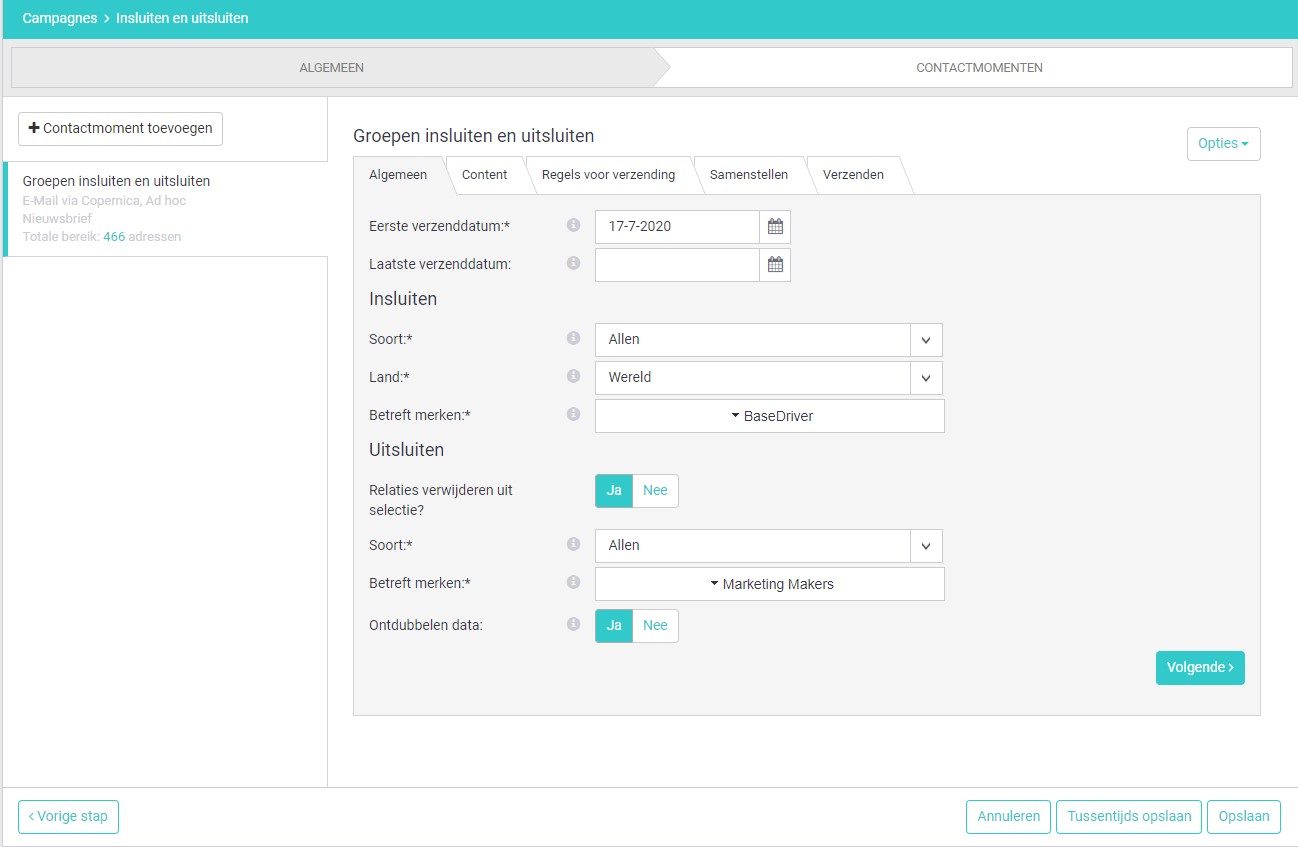Click the 466 adressen count link
Viewport: 1298px width, 847px height.
coord(114,237)
